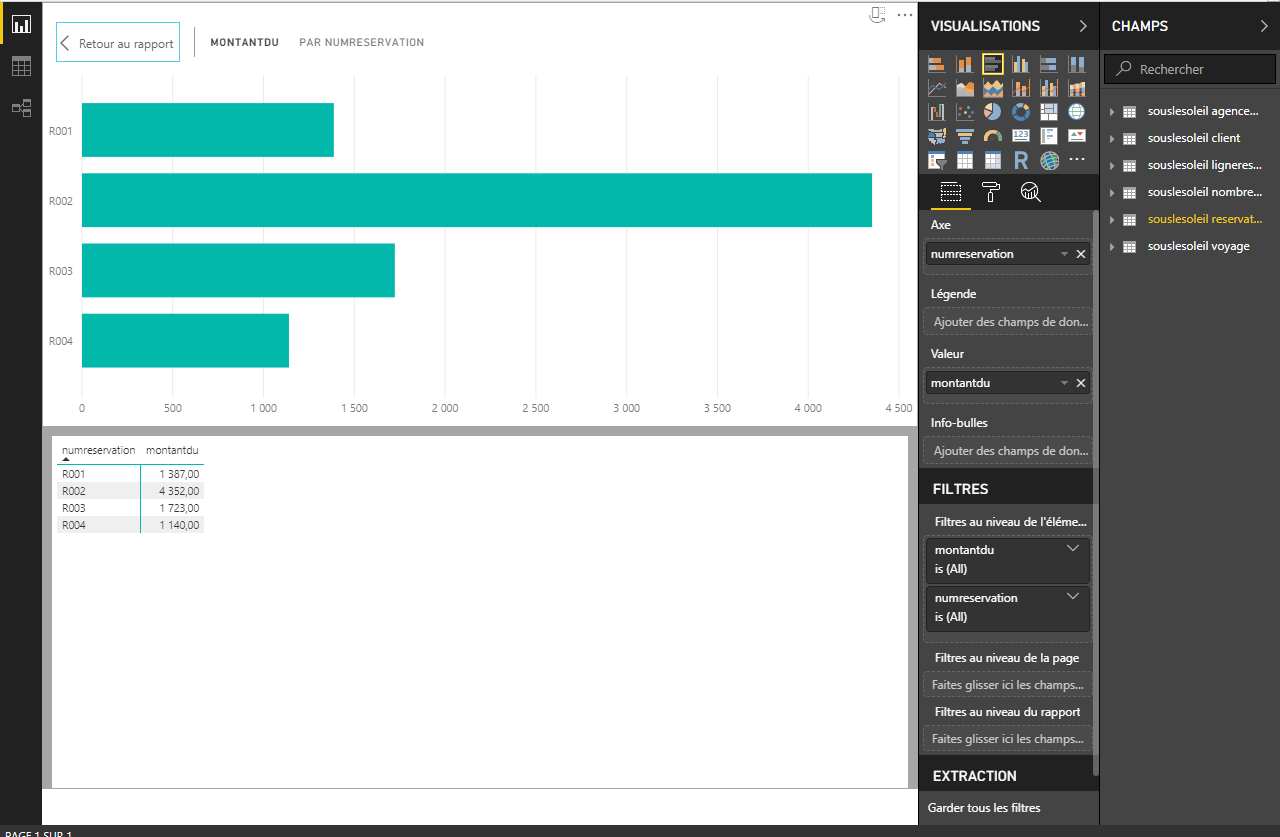Collapse the Champs pane
This screenshot has height=837, width=1280.
coord(1264,26)
